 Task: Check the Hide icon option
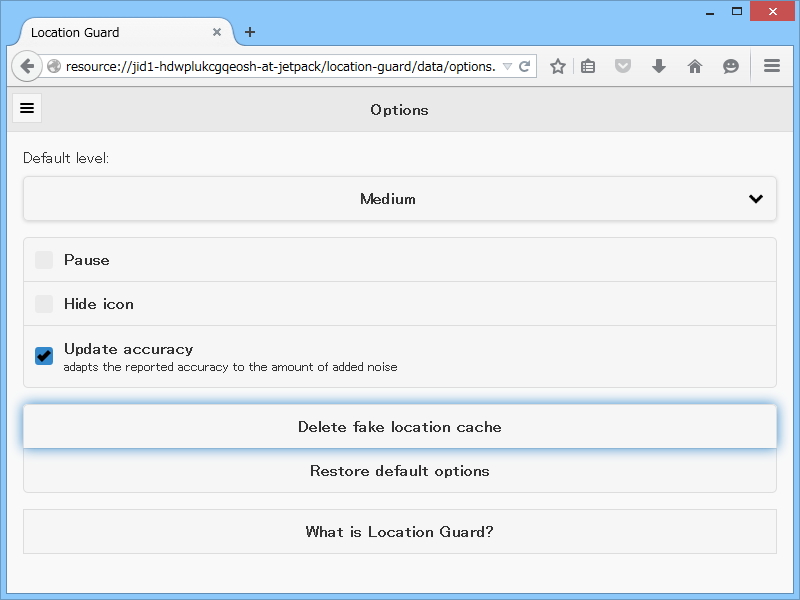[44, 304]
